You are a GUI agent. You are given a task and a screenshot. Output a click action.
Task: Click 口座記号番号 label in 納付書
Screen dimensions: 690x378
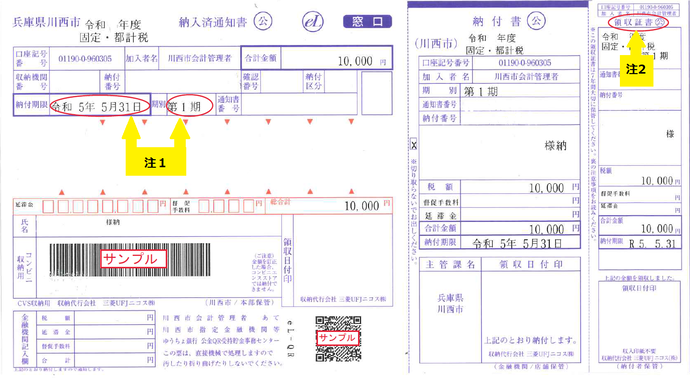[x=445, y=63]
